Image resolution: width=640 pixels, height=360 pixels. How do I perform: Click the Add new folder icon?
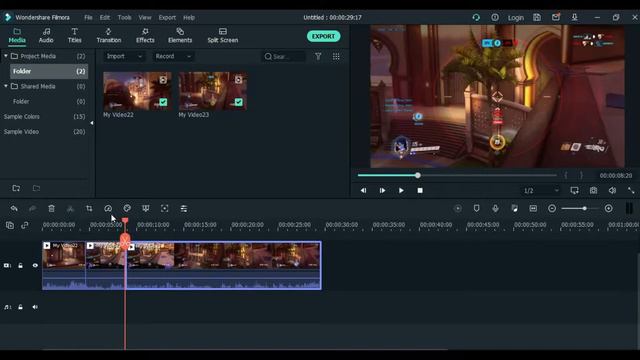coord(16,188)
